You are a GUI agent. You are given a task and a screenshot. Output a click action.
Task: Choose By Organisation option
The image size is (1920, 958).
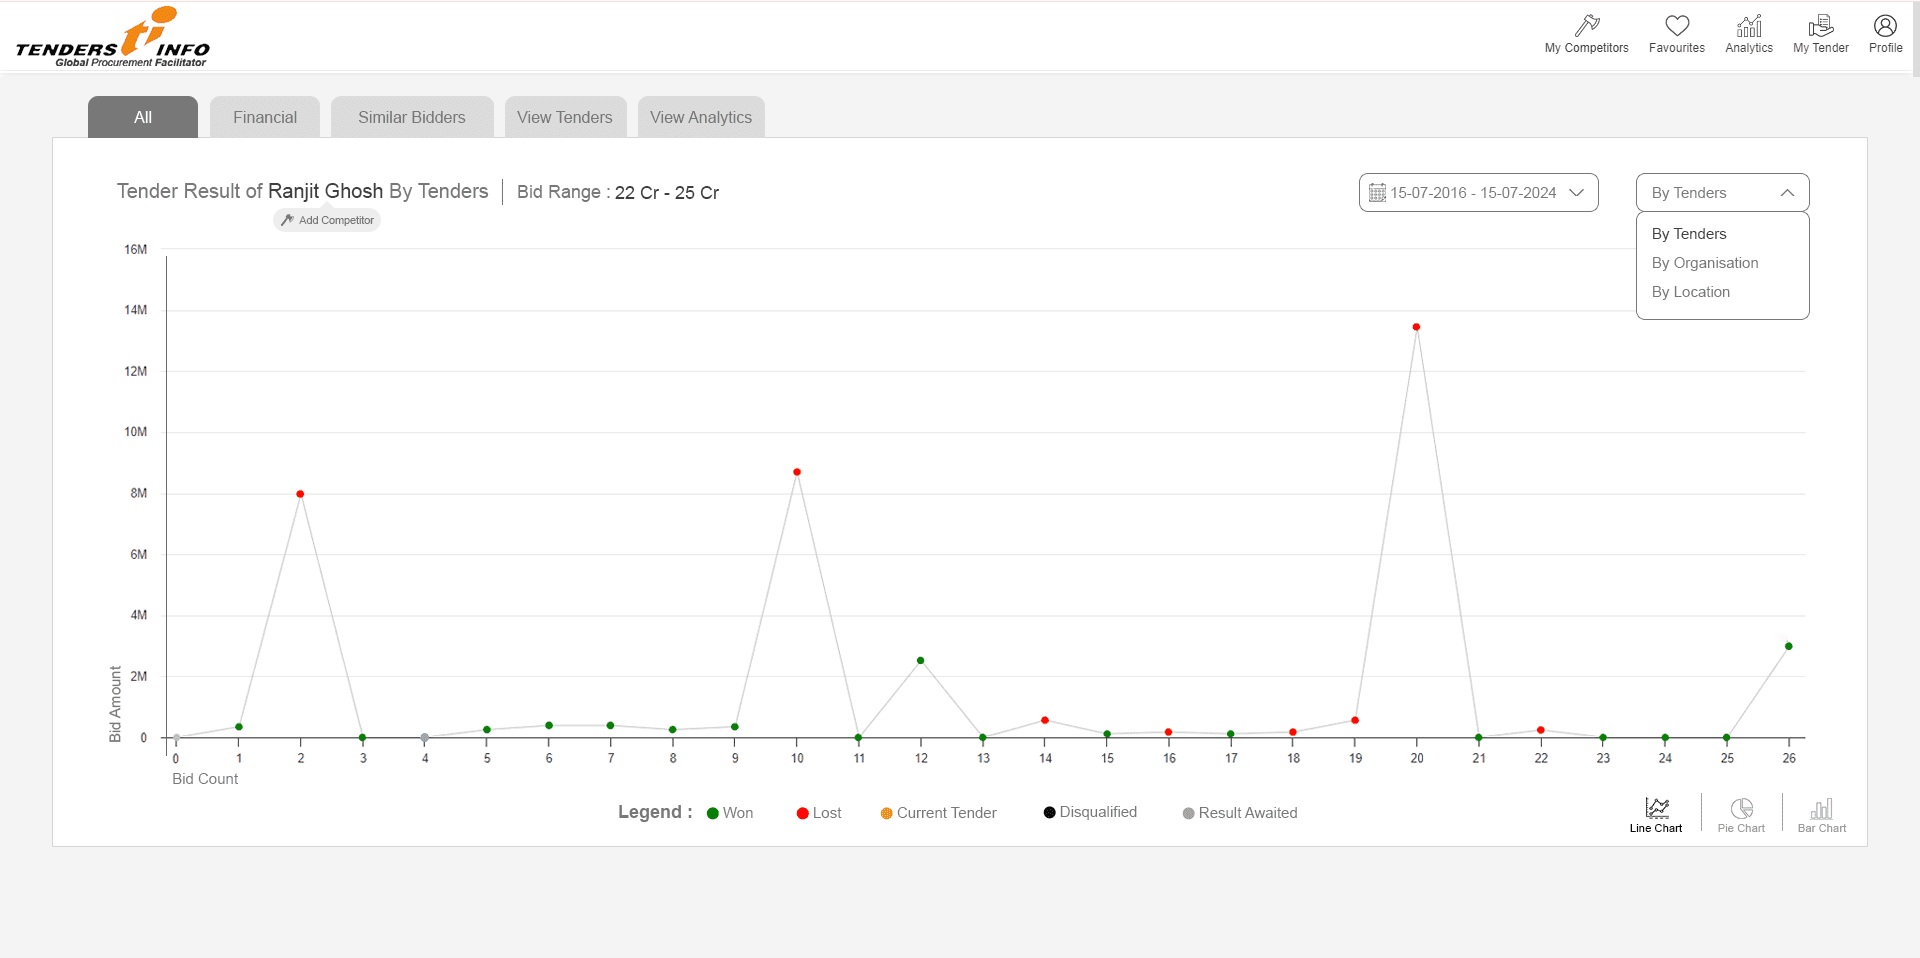(1704, 263)
